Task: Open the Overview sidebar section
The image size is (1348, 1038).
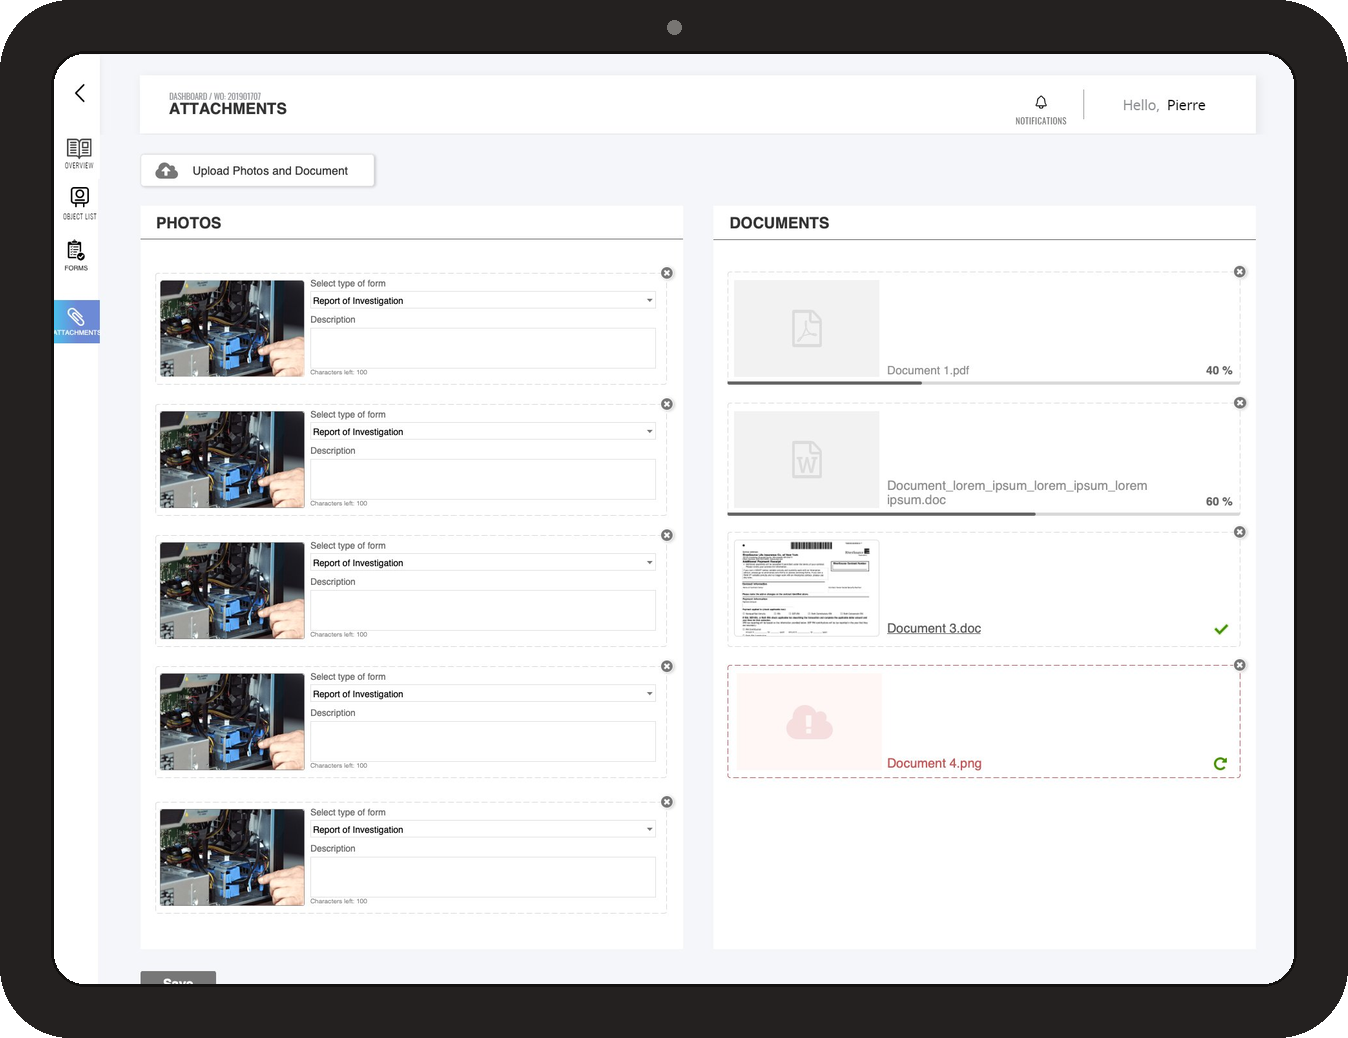Action: tap(79, 153)
